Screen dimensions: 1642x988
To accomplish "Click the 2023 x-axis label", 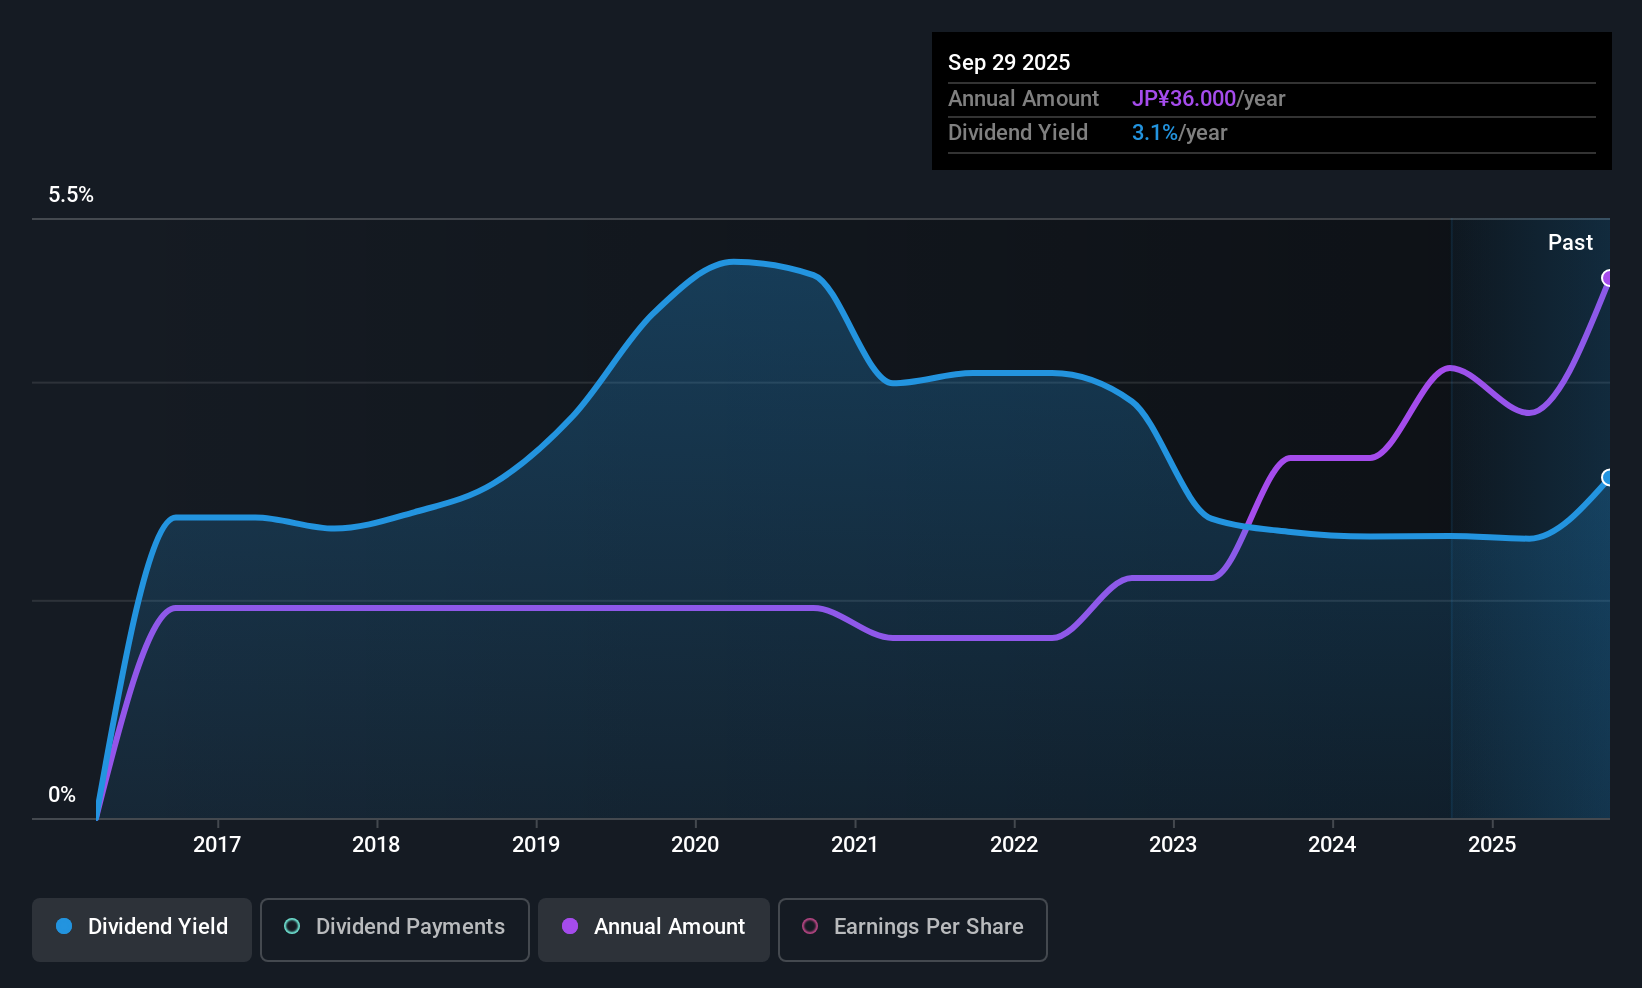I will tap(1173, 845).
